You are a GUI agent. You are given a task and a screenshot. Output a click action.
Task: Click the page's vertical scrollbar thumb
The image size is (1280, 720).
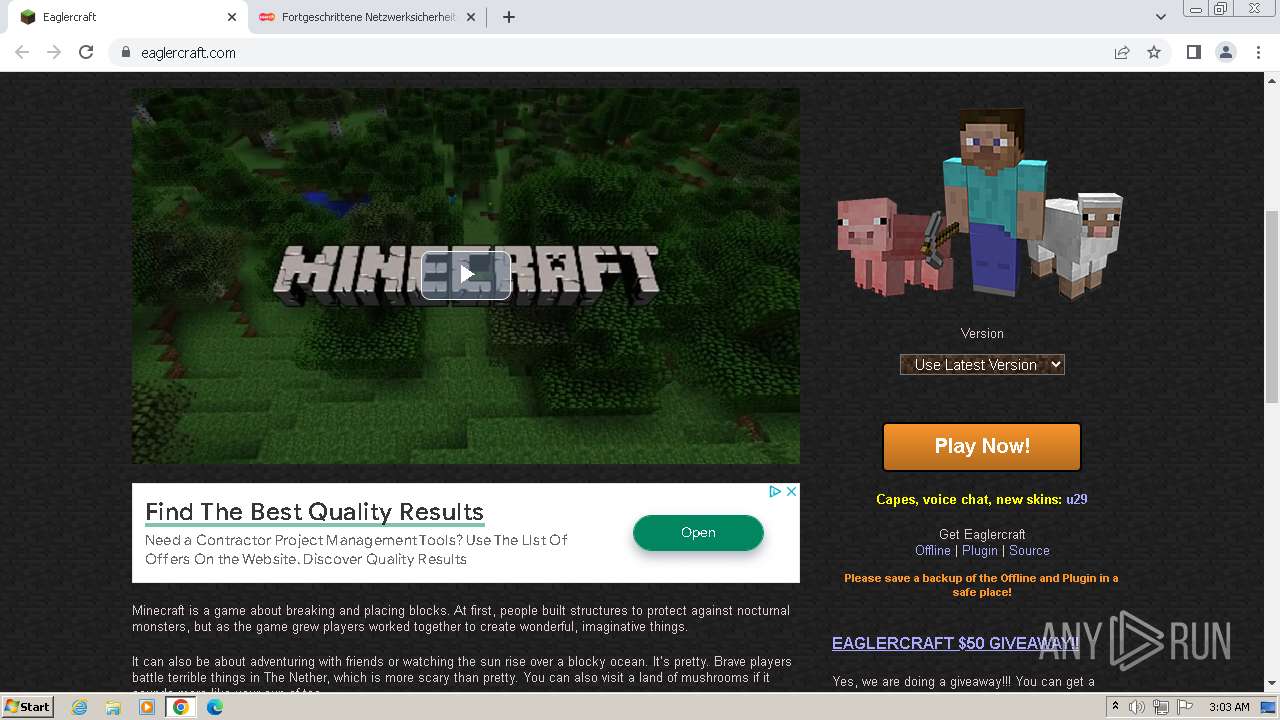[1272, 305]
